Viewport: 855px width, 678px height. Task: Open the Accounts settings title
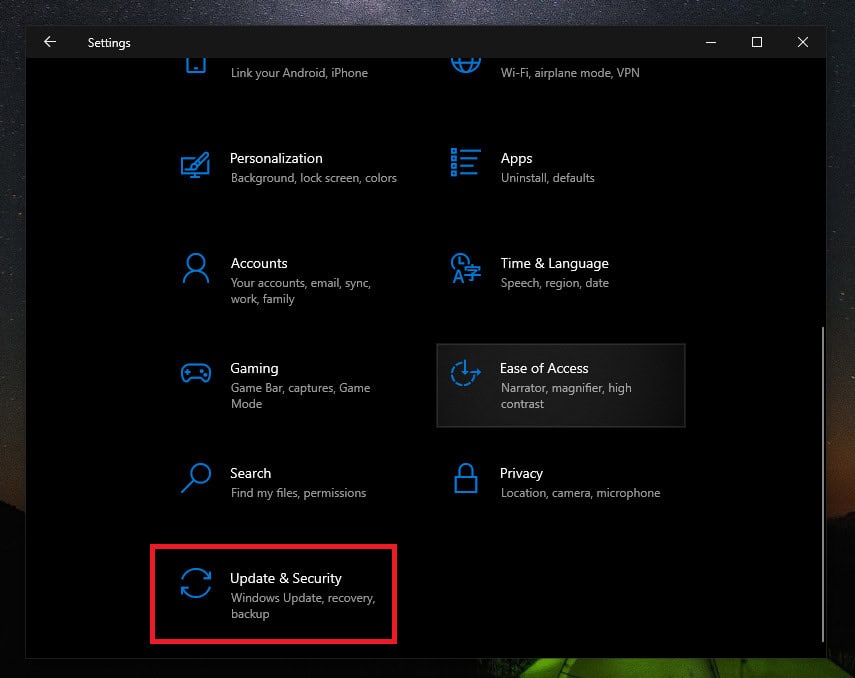pos(259,263)
